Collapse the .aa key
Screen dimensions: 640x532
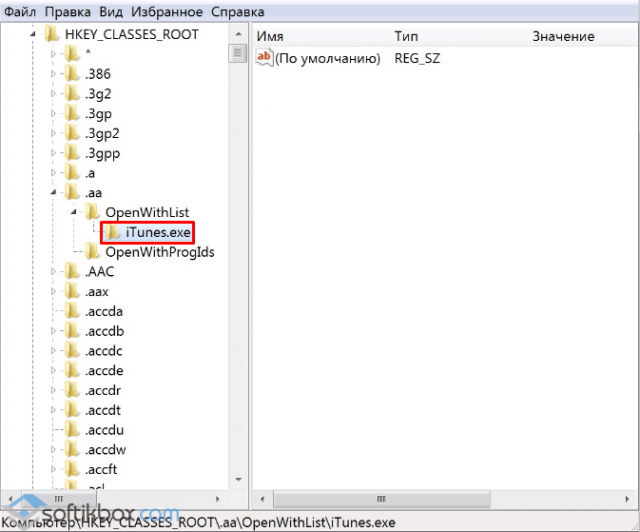(x=53, y=192)
